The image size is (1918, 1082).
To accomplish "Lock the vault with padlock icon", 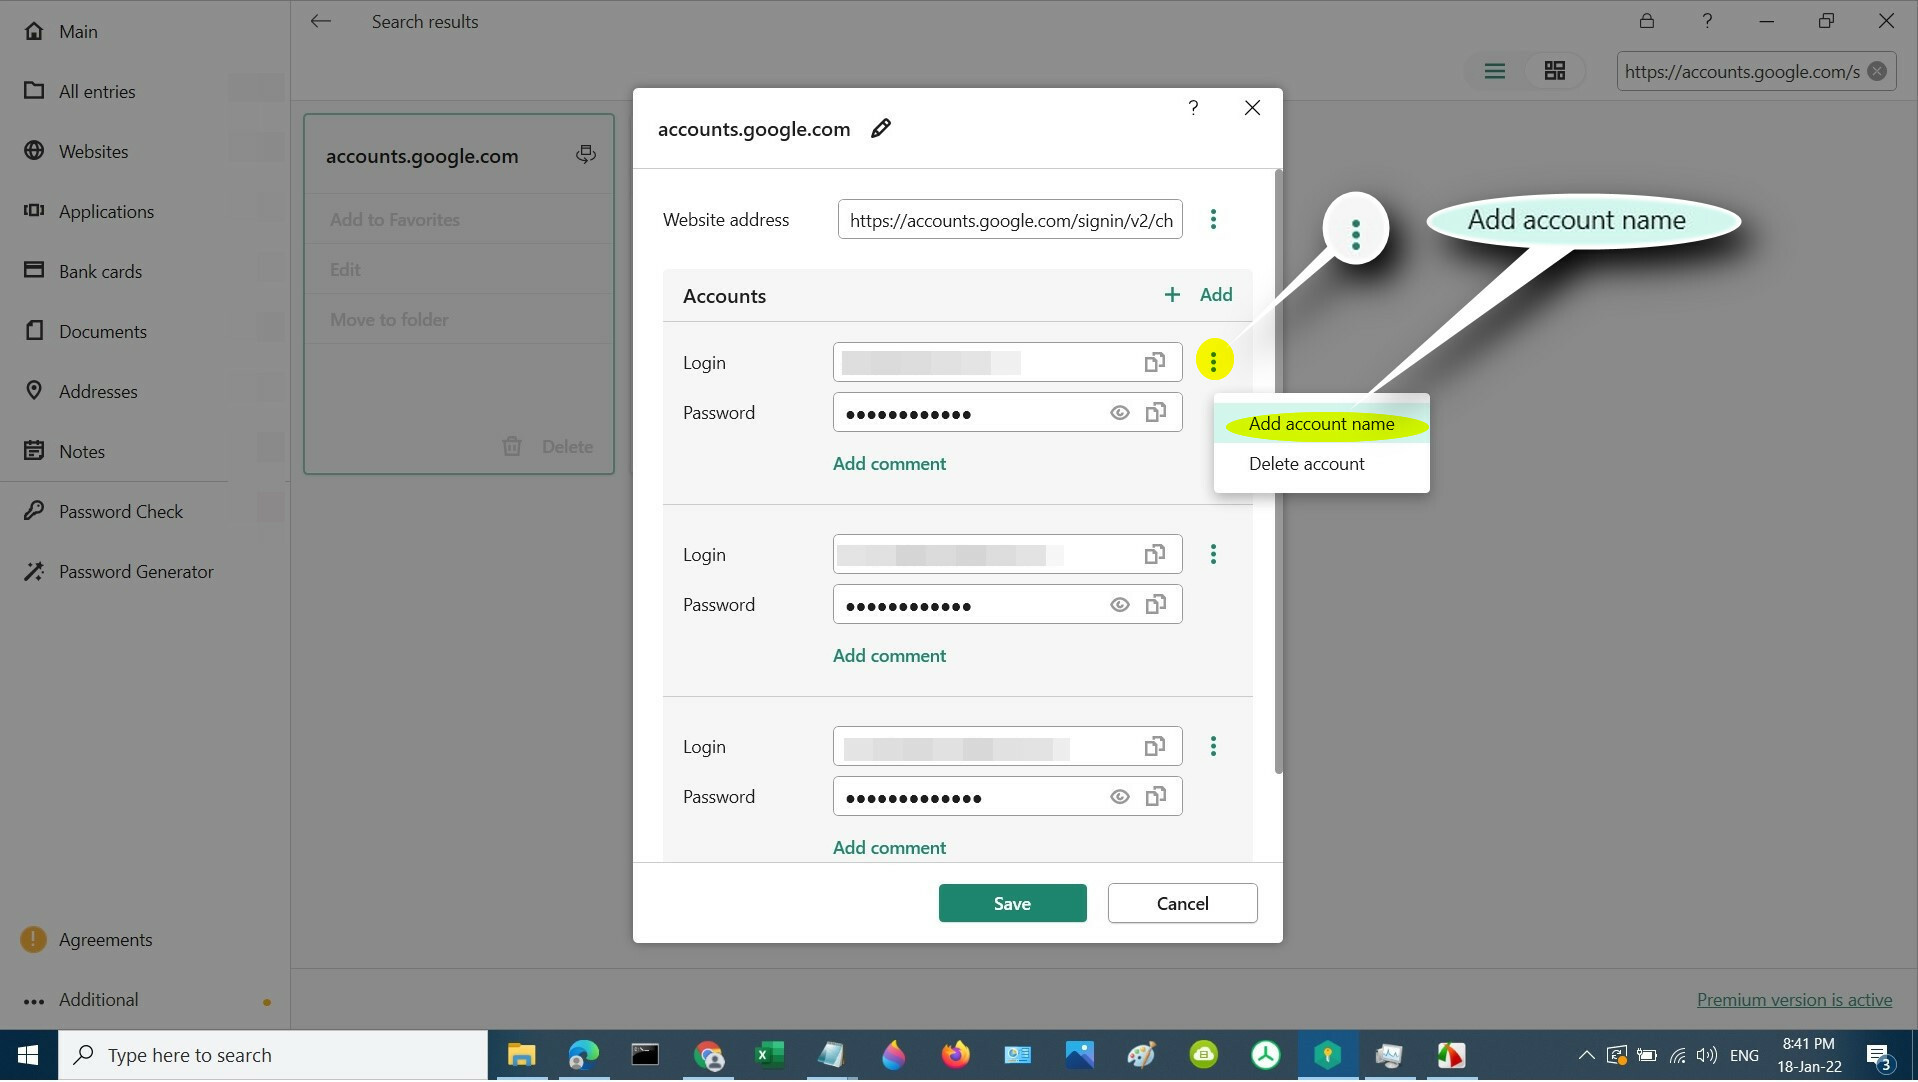I will (x=1646, y=21).
